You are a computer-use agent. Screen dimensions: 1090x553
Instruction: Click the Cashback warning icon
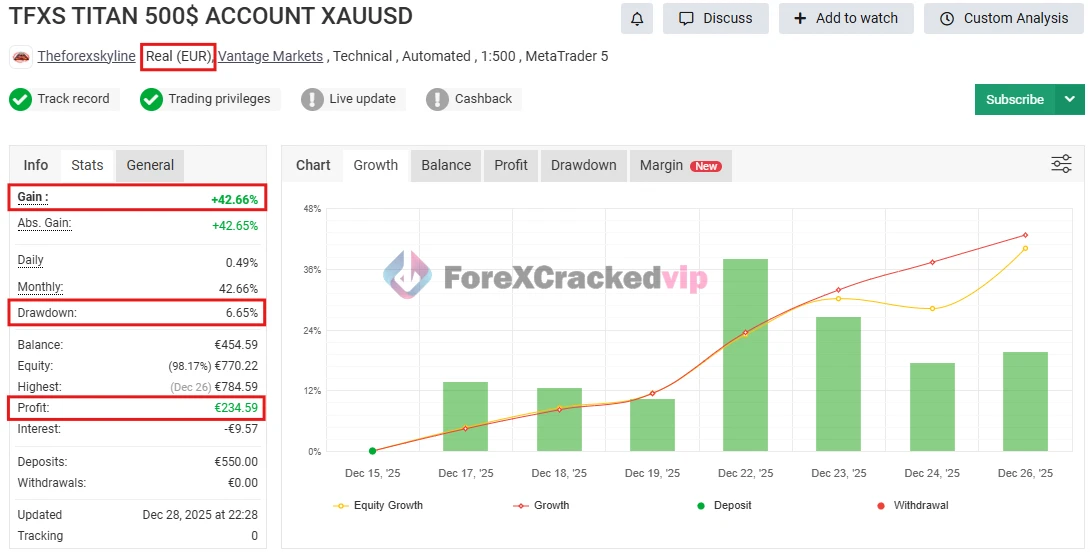[437, 99]
